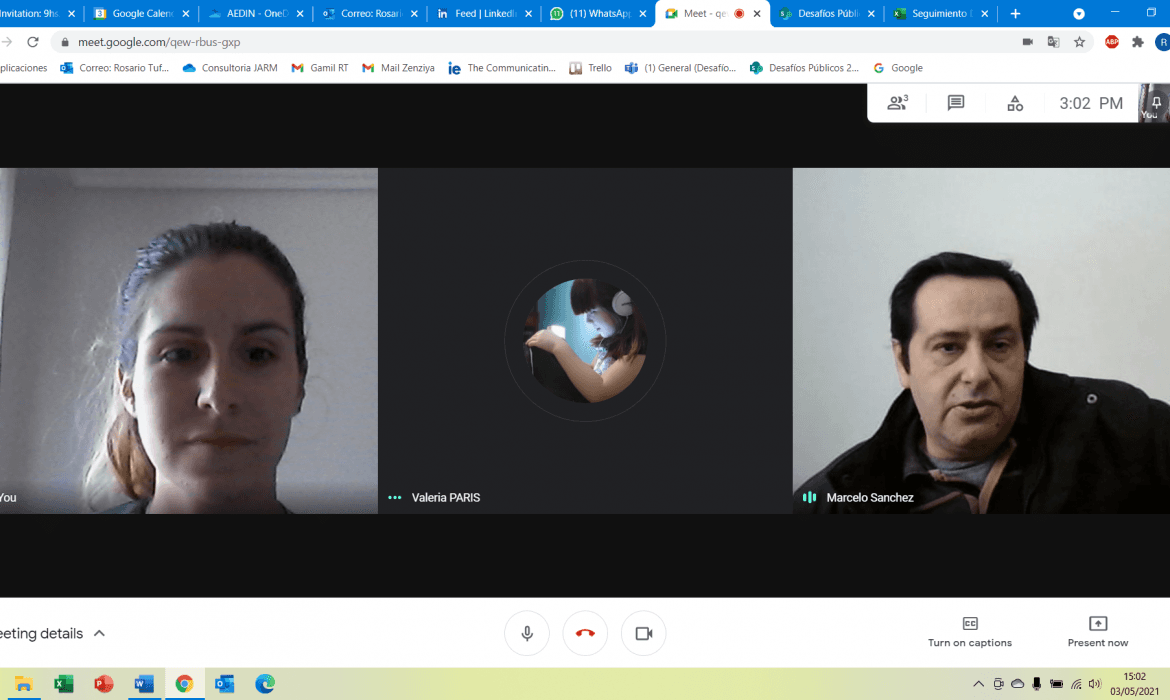Open the participants list icon
Image resolution: width=1170 pixels, height=700 pixels.
pos(897,103)
